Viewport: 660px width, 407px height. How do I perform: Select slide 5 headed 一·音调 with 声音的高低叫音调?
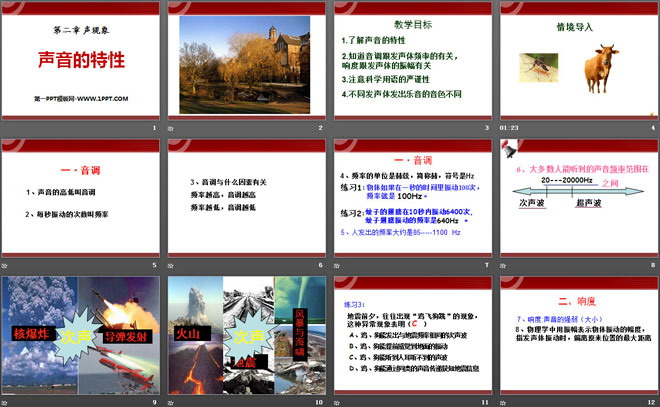pos(80,199)
